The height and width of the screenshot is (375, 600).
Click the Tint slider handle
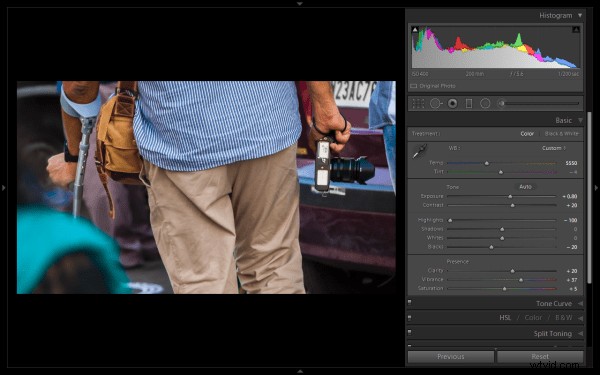click(501, 172)
